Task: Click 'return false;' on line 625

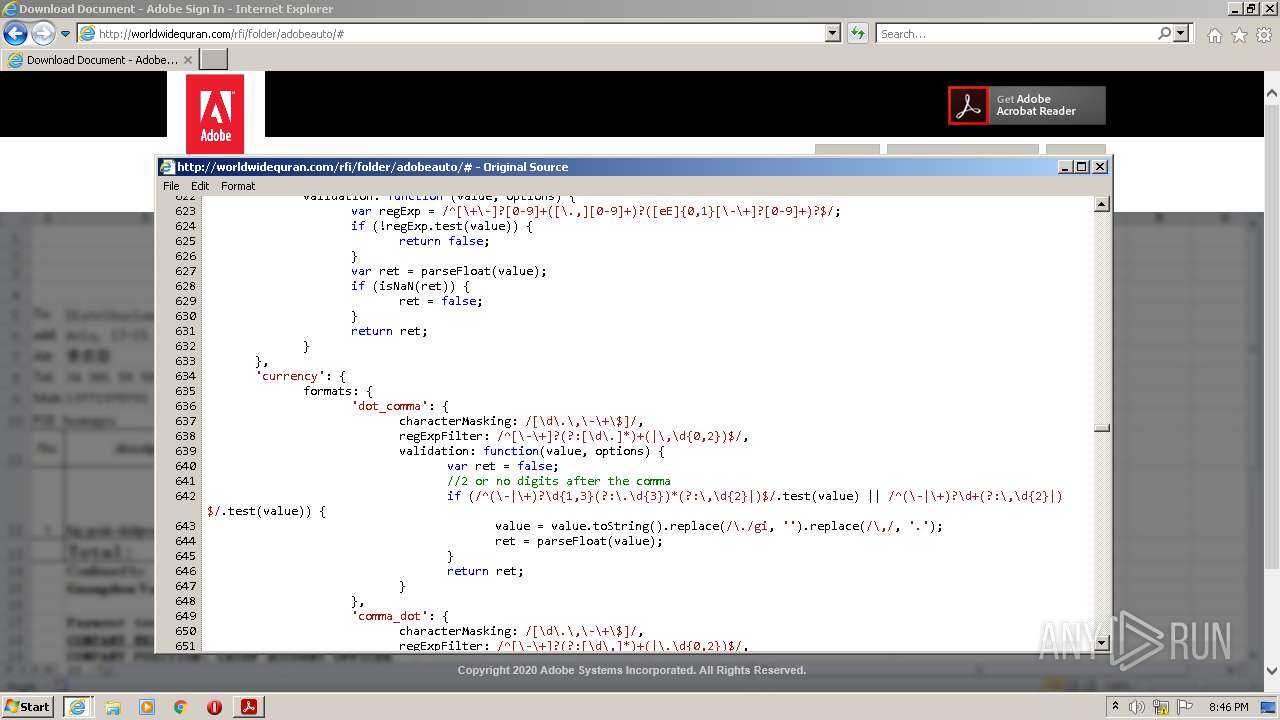Action: tap(444, 241)
